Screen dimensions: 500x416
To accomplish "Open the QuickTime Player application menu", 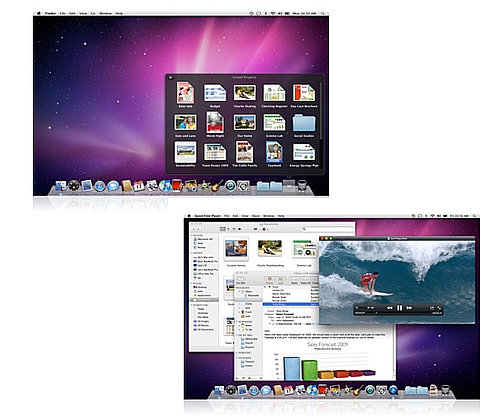I will click(x=208, y=216).
